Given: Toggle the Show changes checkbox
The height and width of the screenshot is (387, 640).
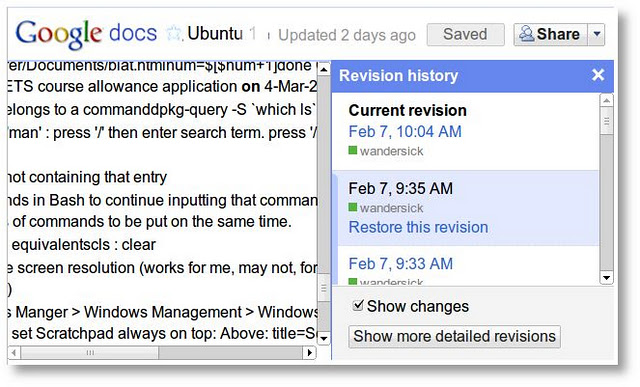Looking at the screenshot, I should [358, 305].
